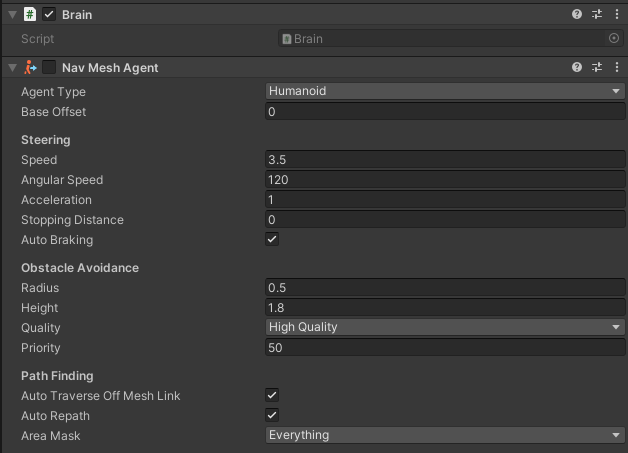Click the Nav Mesh Agent component icon

30,67
